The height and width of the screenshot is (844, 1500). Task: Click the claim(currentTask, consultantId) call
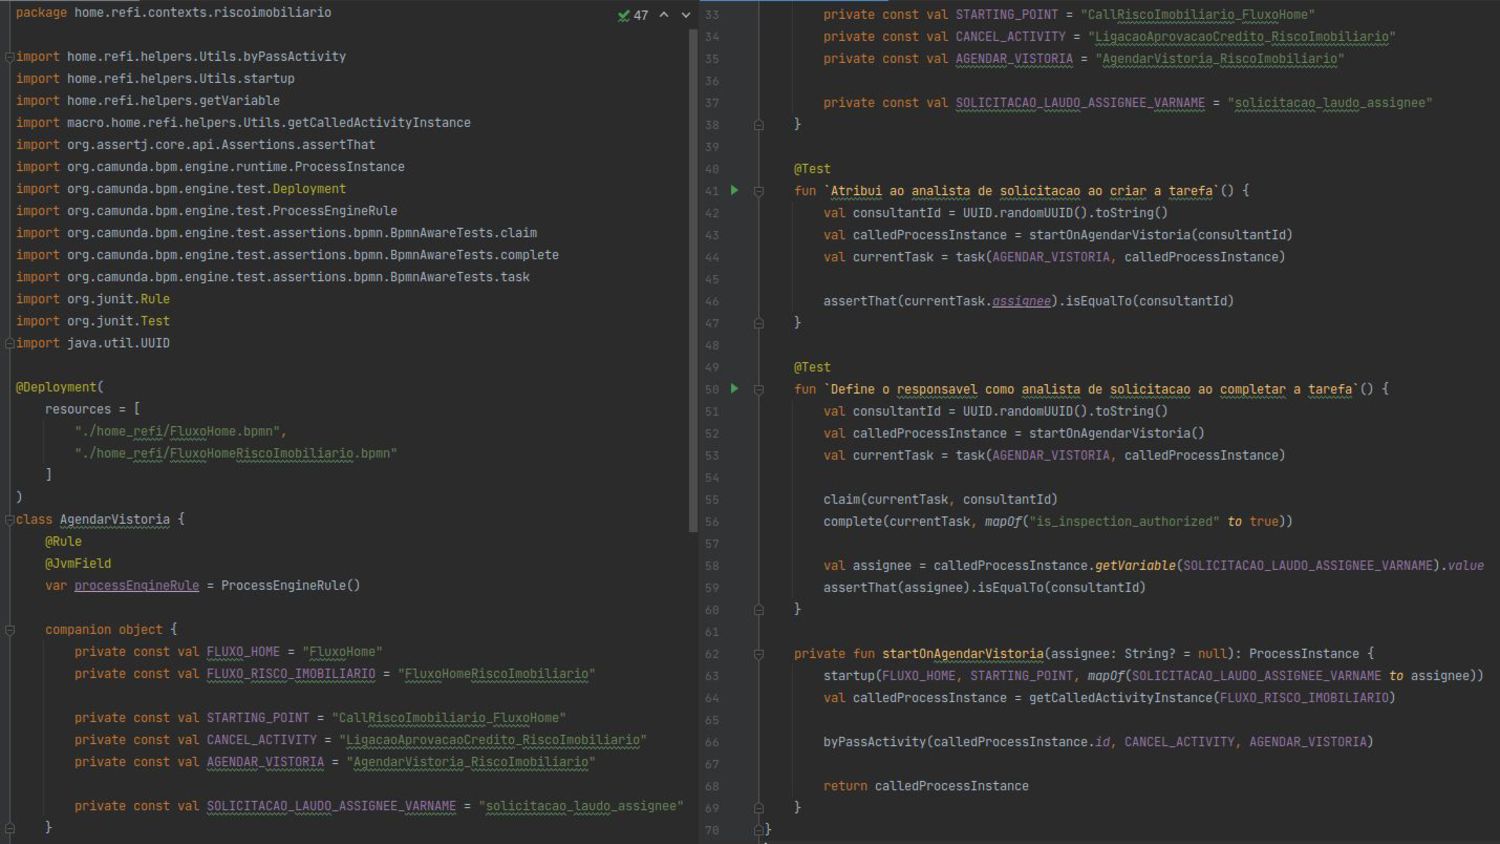[940, 500]
